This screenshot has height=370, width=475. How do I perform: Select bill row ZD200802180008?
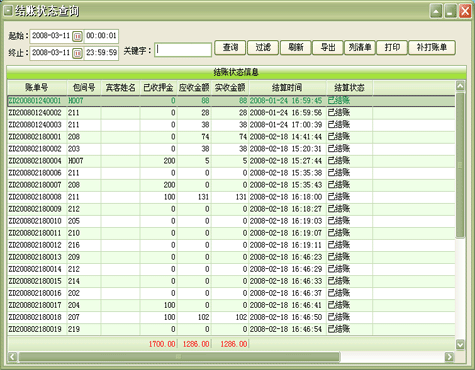[231, 197]
